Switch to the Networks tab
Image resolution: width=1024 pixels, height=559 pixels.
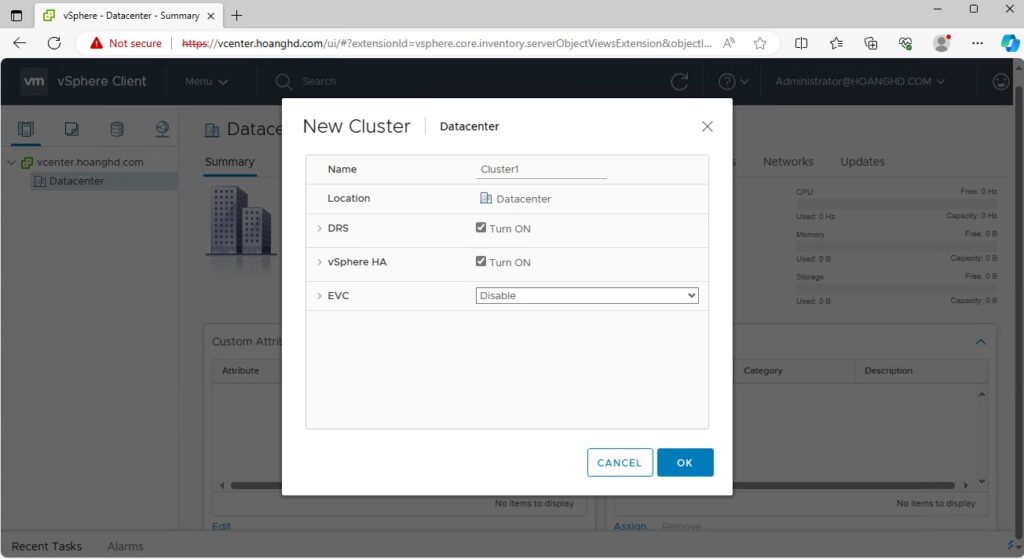788,162
